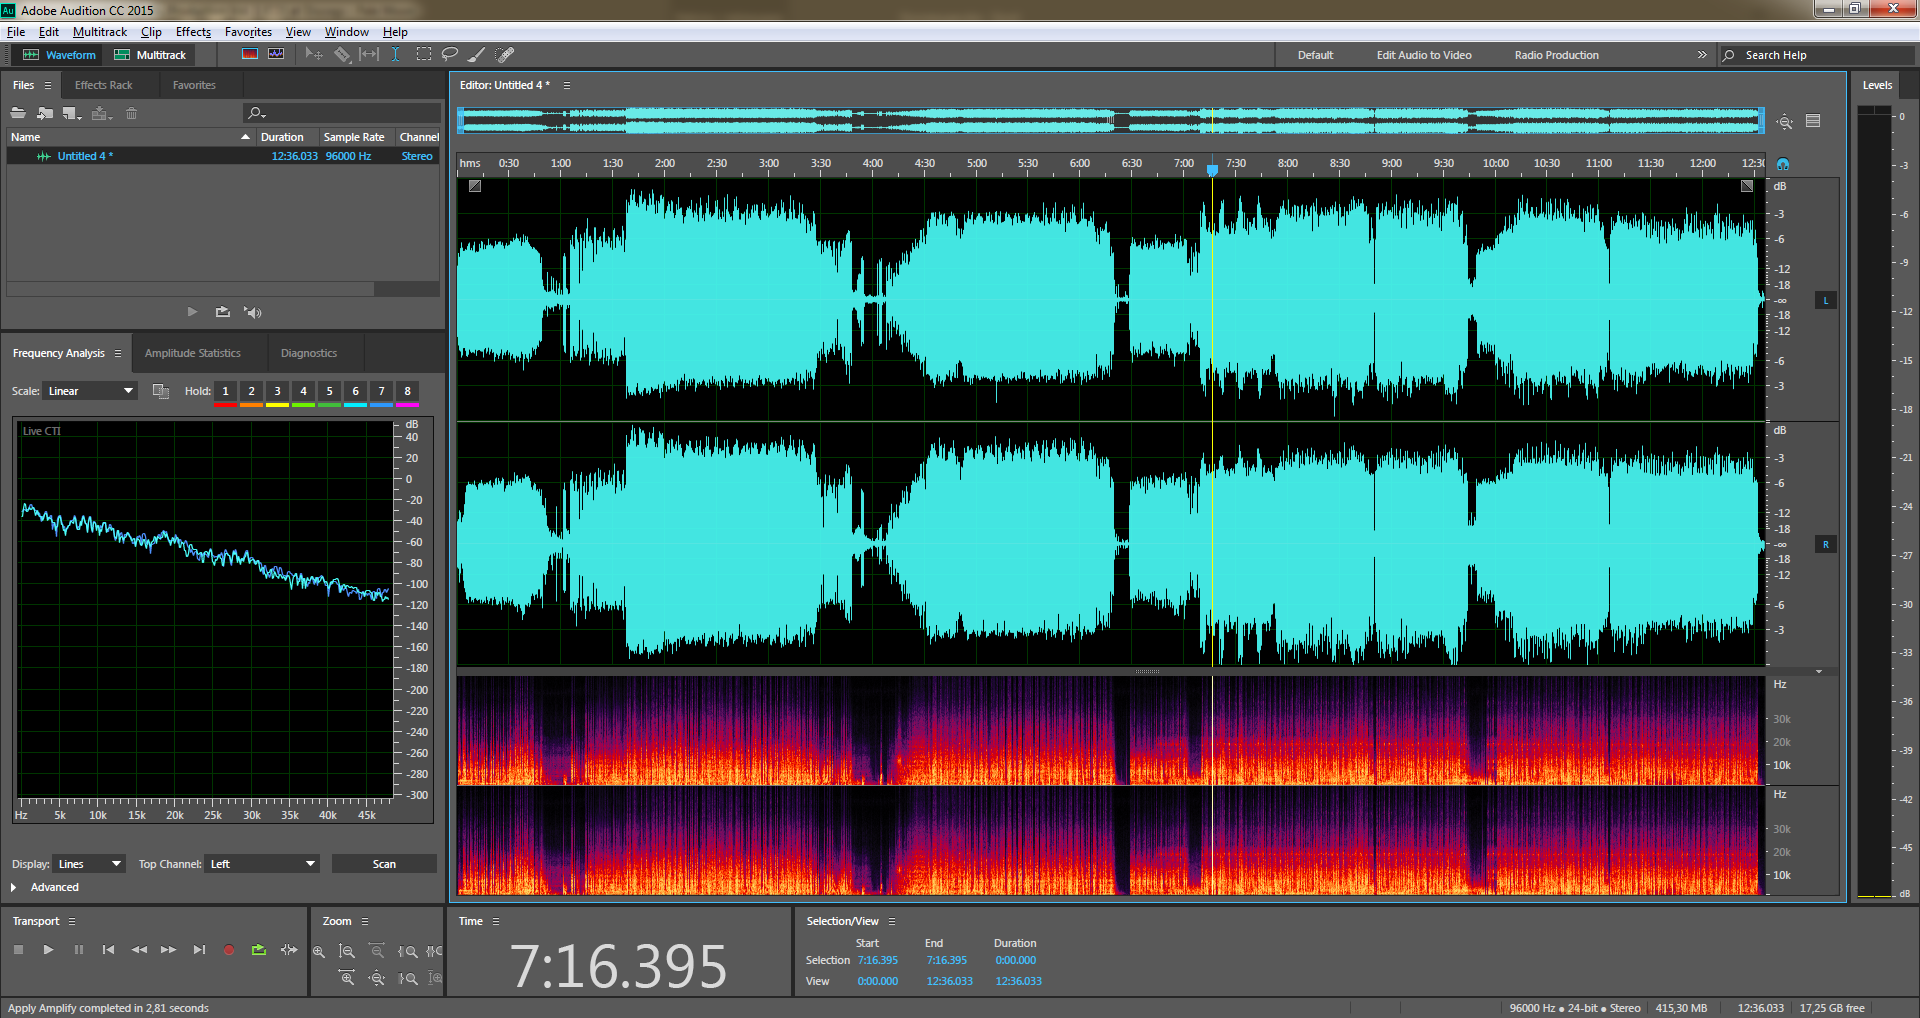Click the red Record button
Viewport: 1920px width, 1018px height.
tap(229, 950)
